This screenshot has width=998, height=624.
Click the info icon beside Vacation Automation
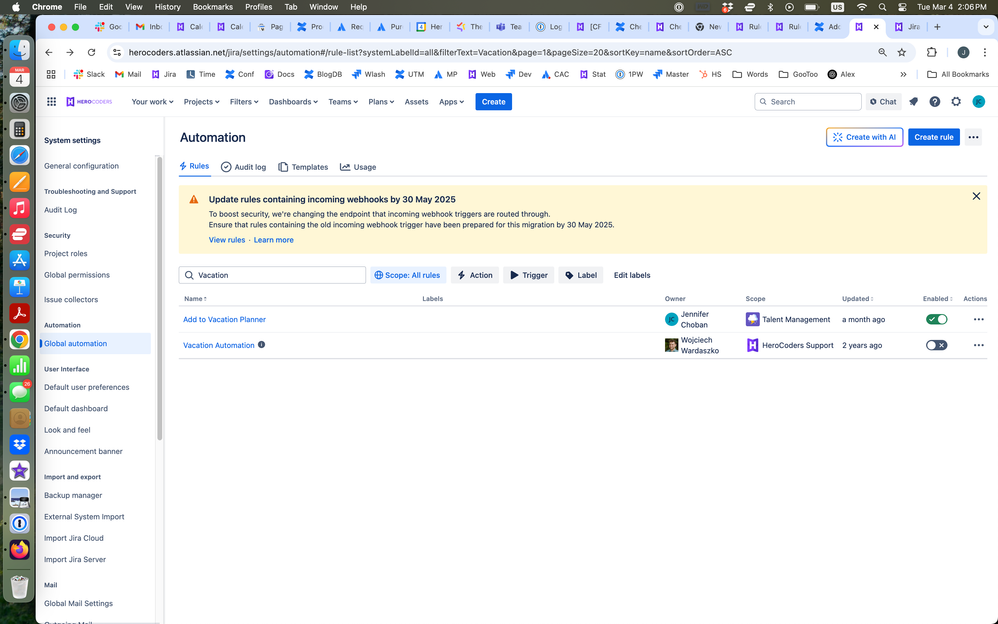point(261,345)
